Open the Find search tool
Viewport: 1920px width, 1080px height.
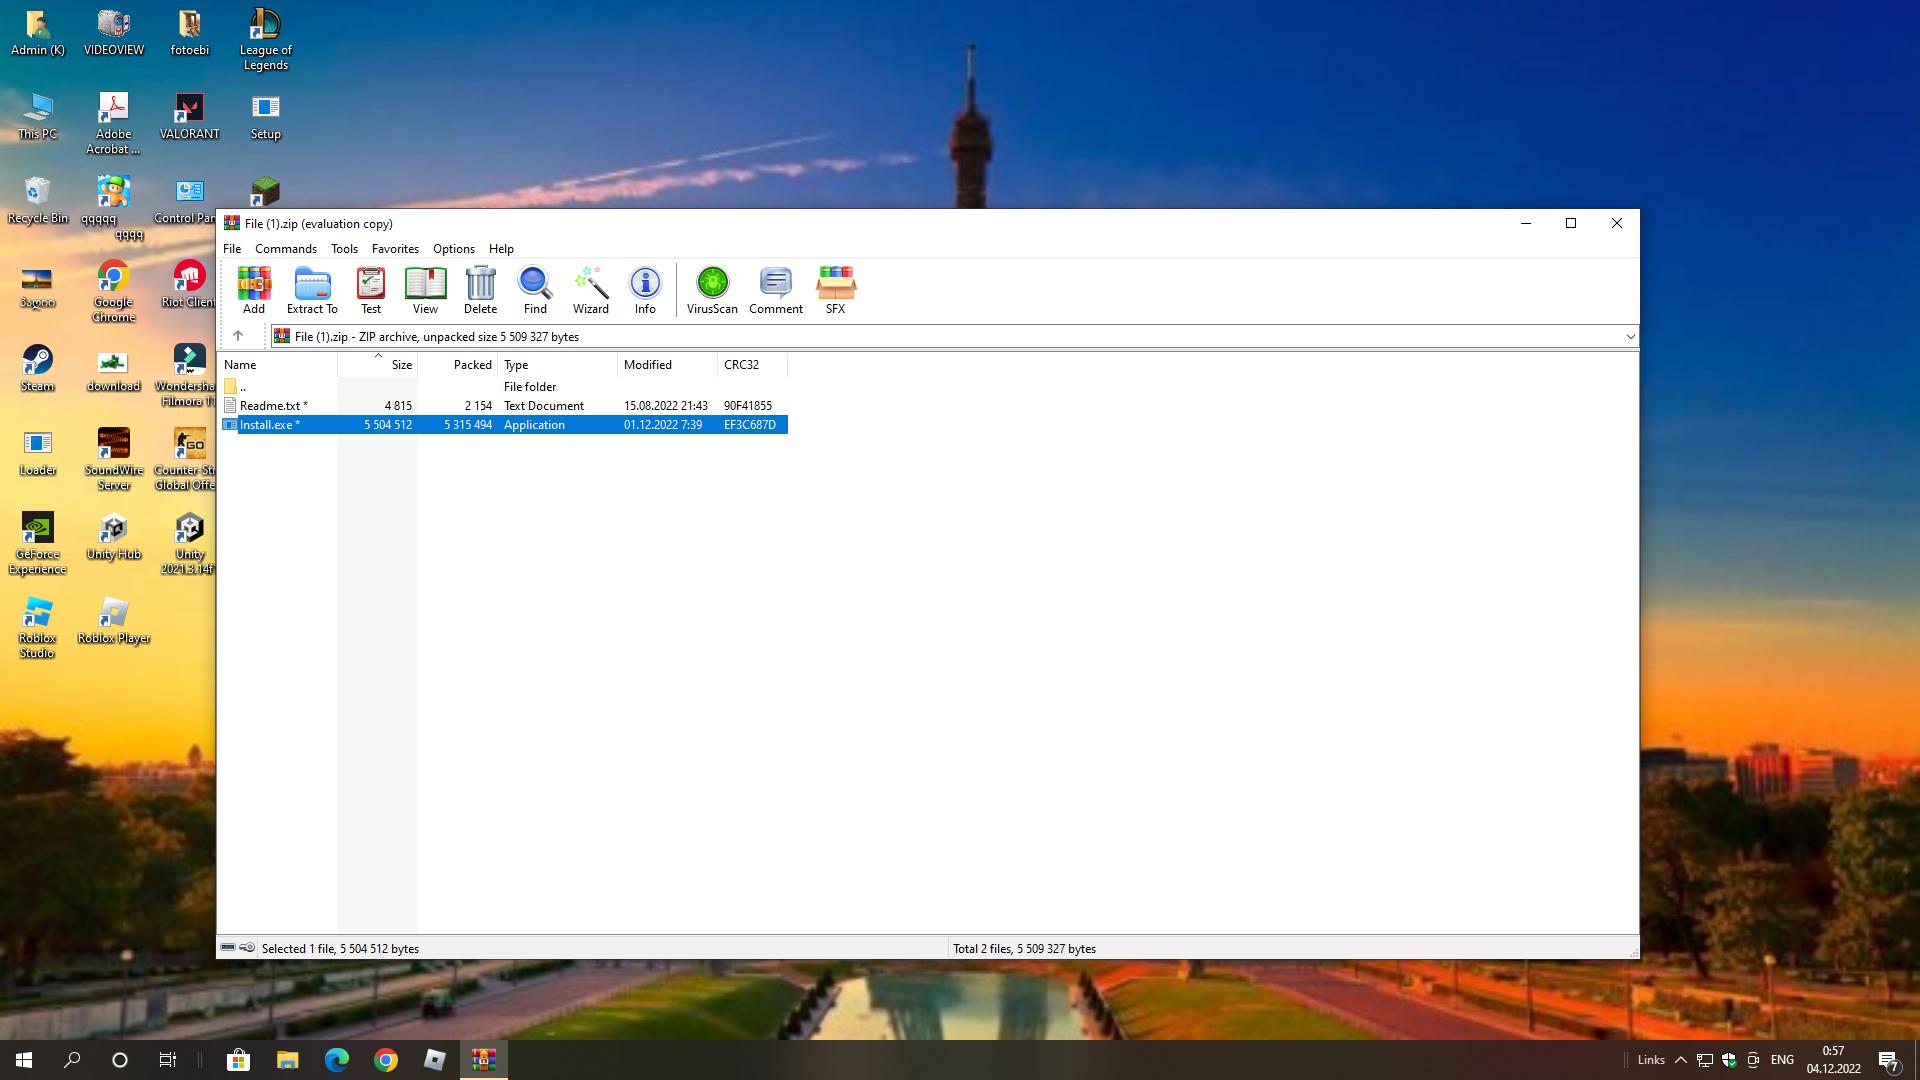(535, 289)
